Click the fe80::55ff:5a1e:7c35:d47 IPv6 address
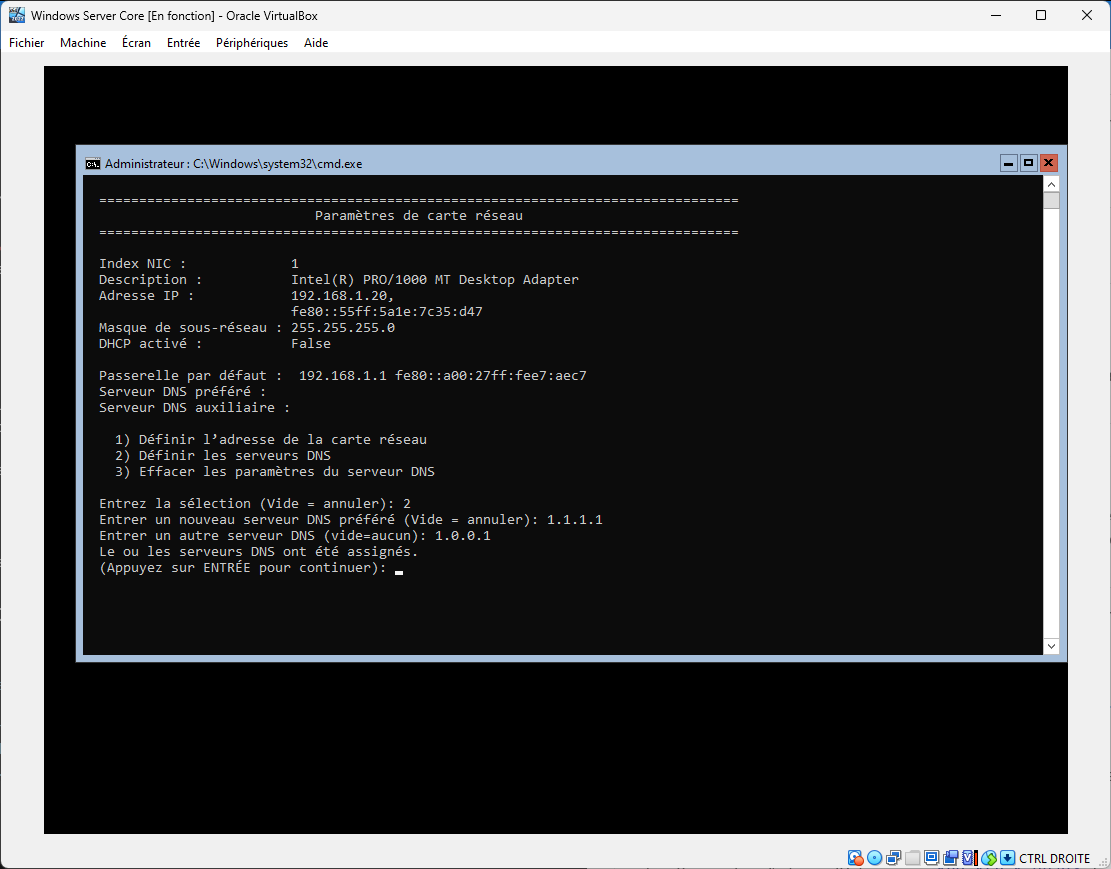The height and width of the screenshot is (869, 1111). tap(387, 312)
